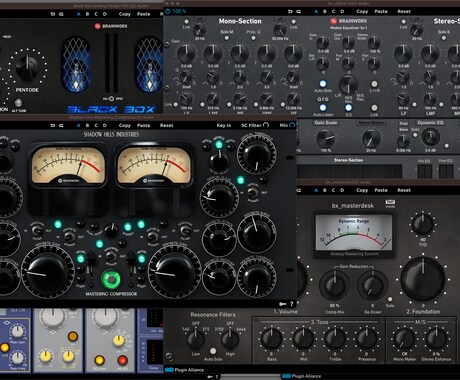Toggle the L<>R swap button

click(374, 84)
